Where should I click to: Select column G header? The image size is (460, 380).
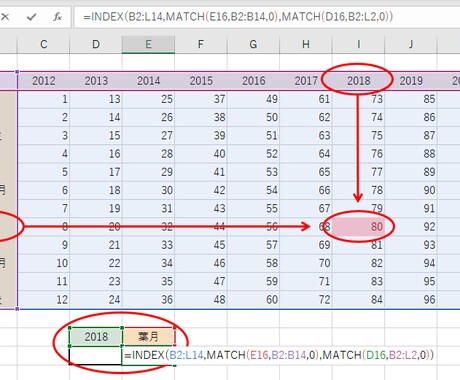253,44
